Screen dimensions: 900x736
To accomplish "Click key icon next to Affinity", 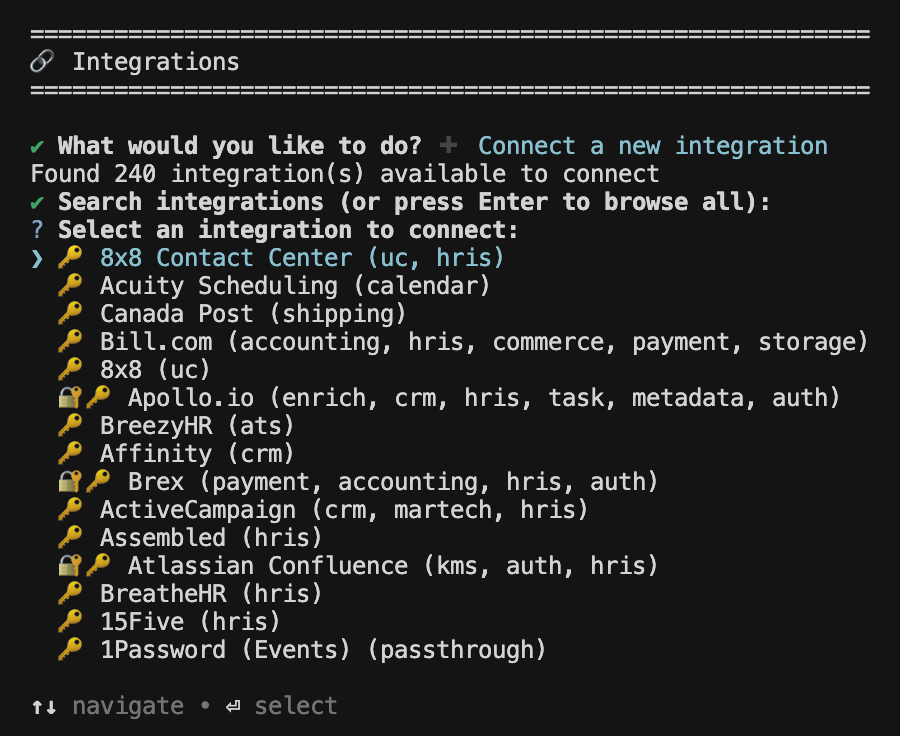I will (70, 453).
